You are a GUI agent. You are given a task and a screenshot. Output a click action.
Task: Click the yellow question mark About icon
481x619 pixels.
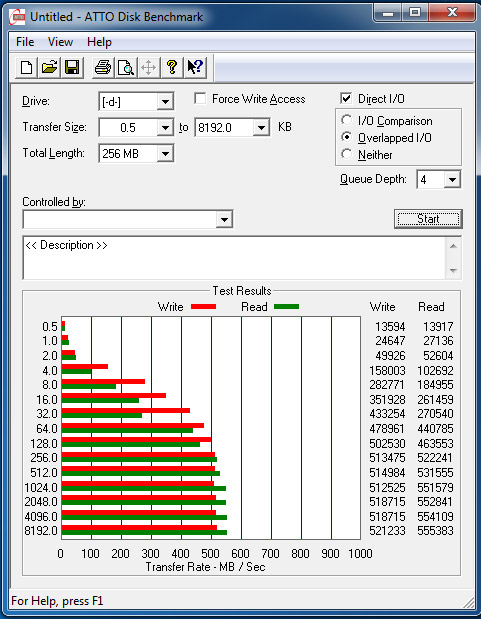(172, 67)
